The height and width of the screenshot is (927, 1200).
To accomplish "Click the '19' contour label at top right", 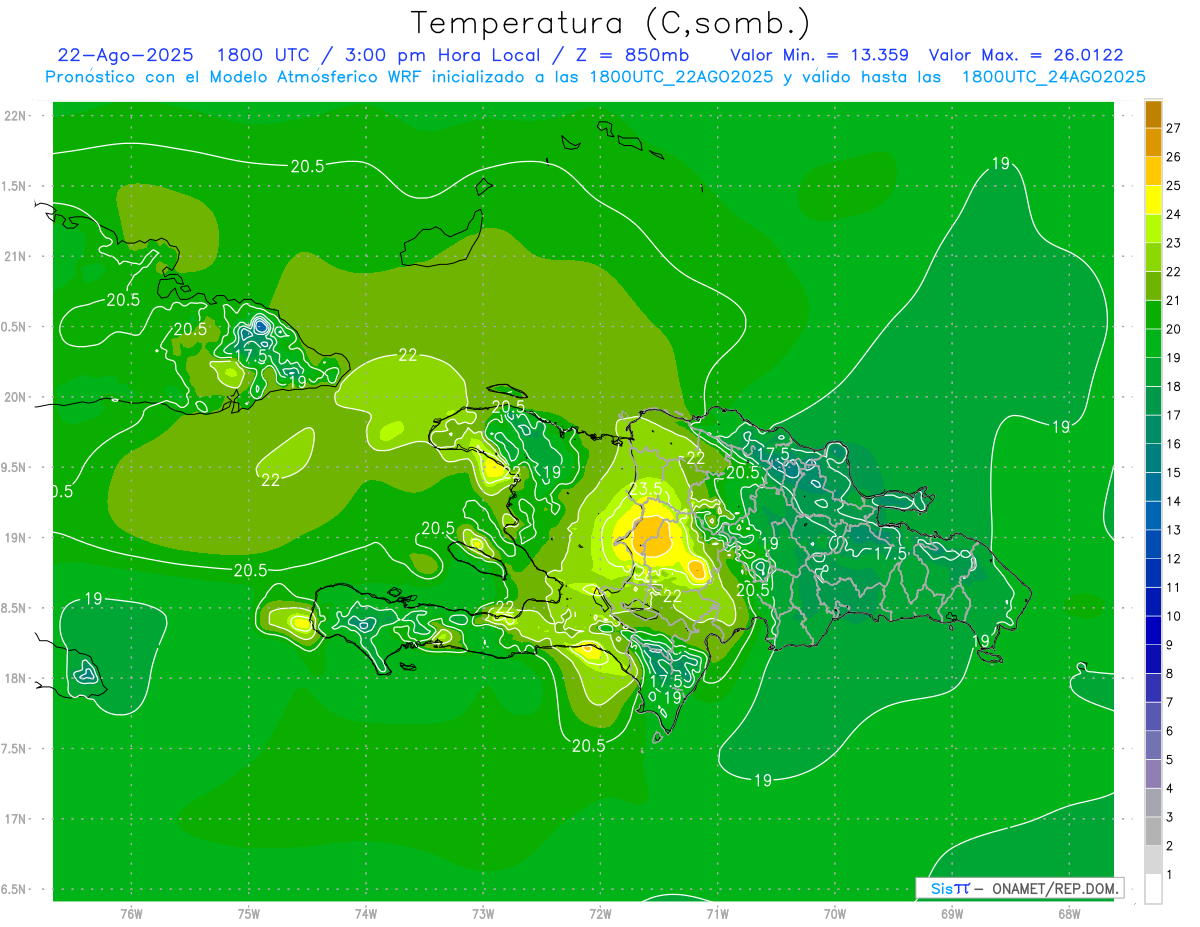I will pyautogui.click(x=1001, y=164).
